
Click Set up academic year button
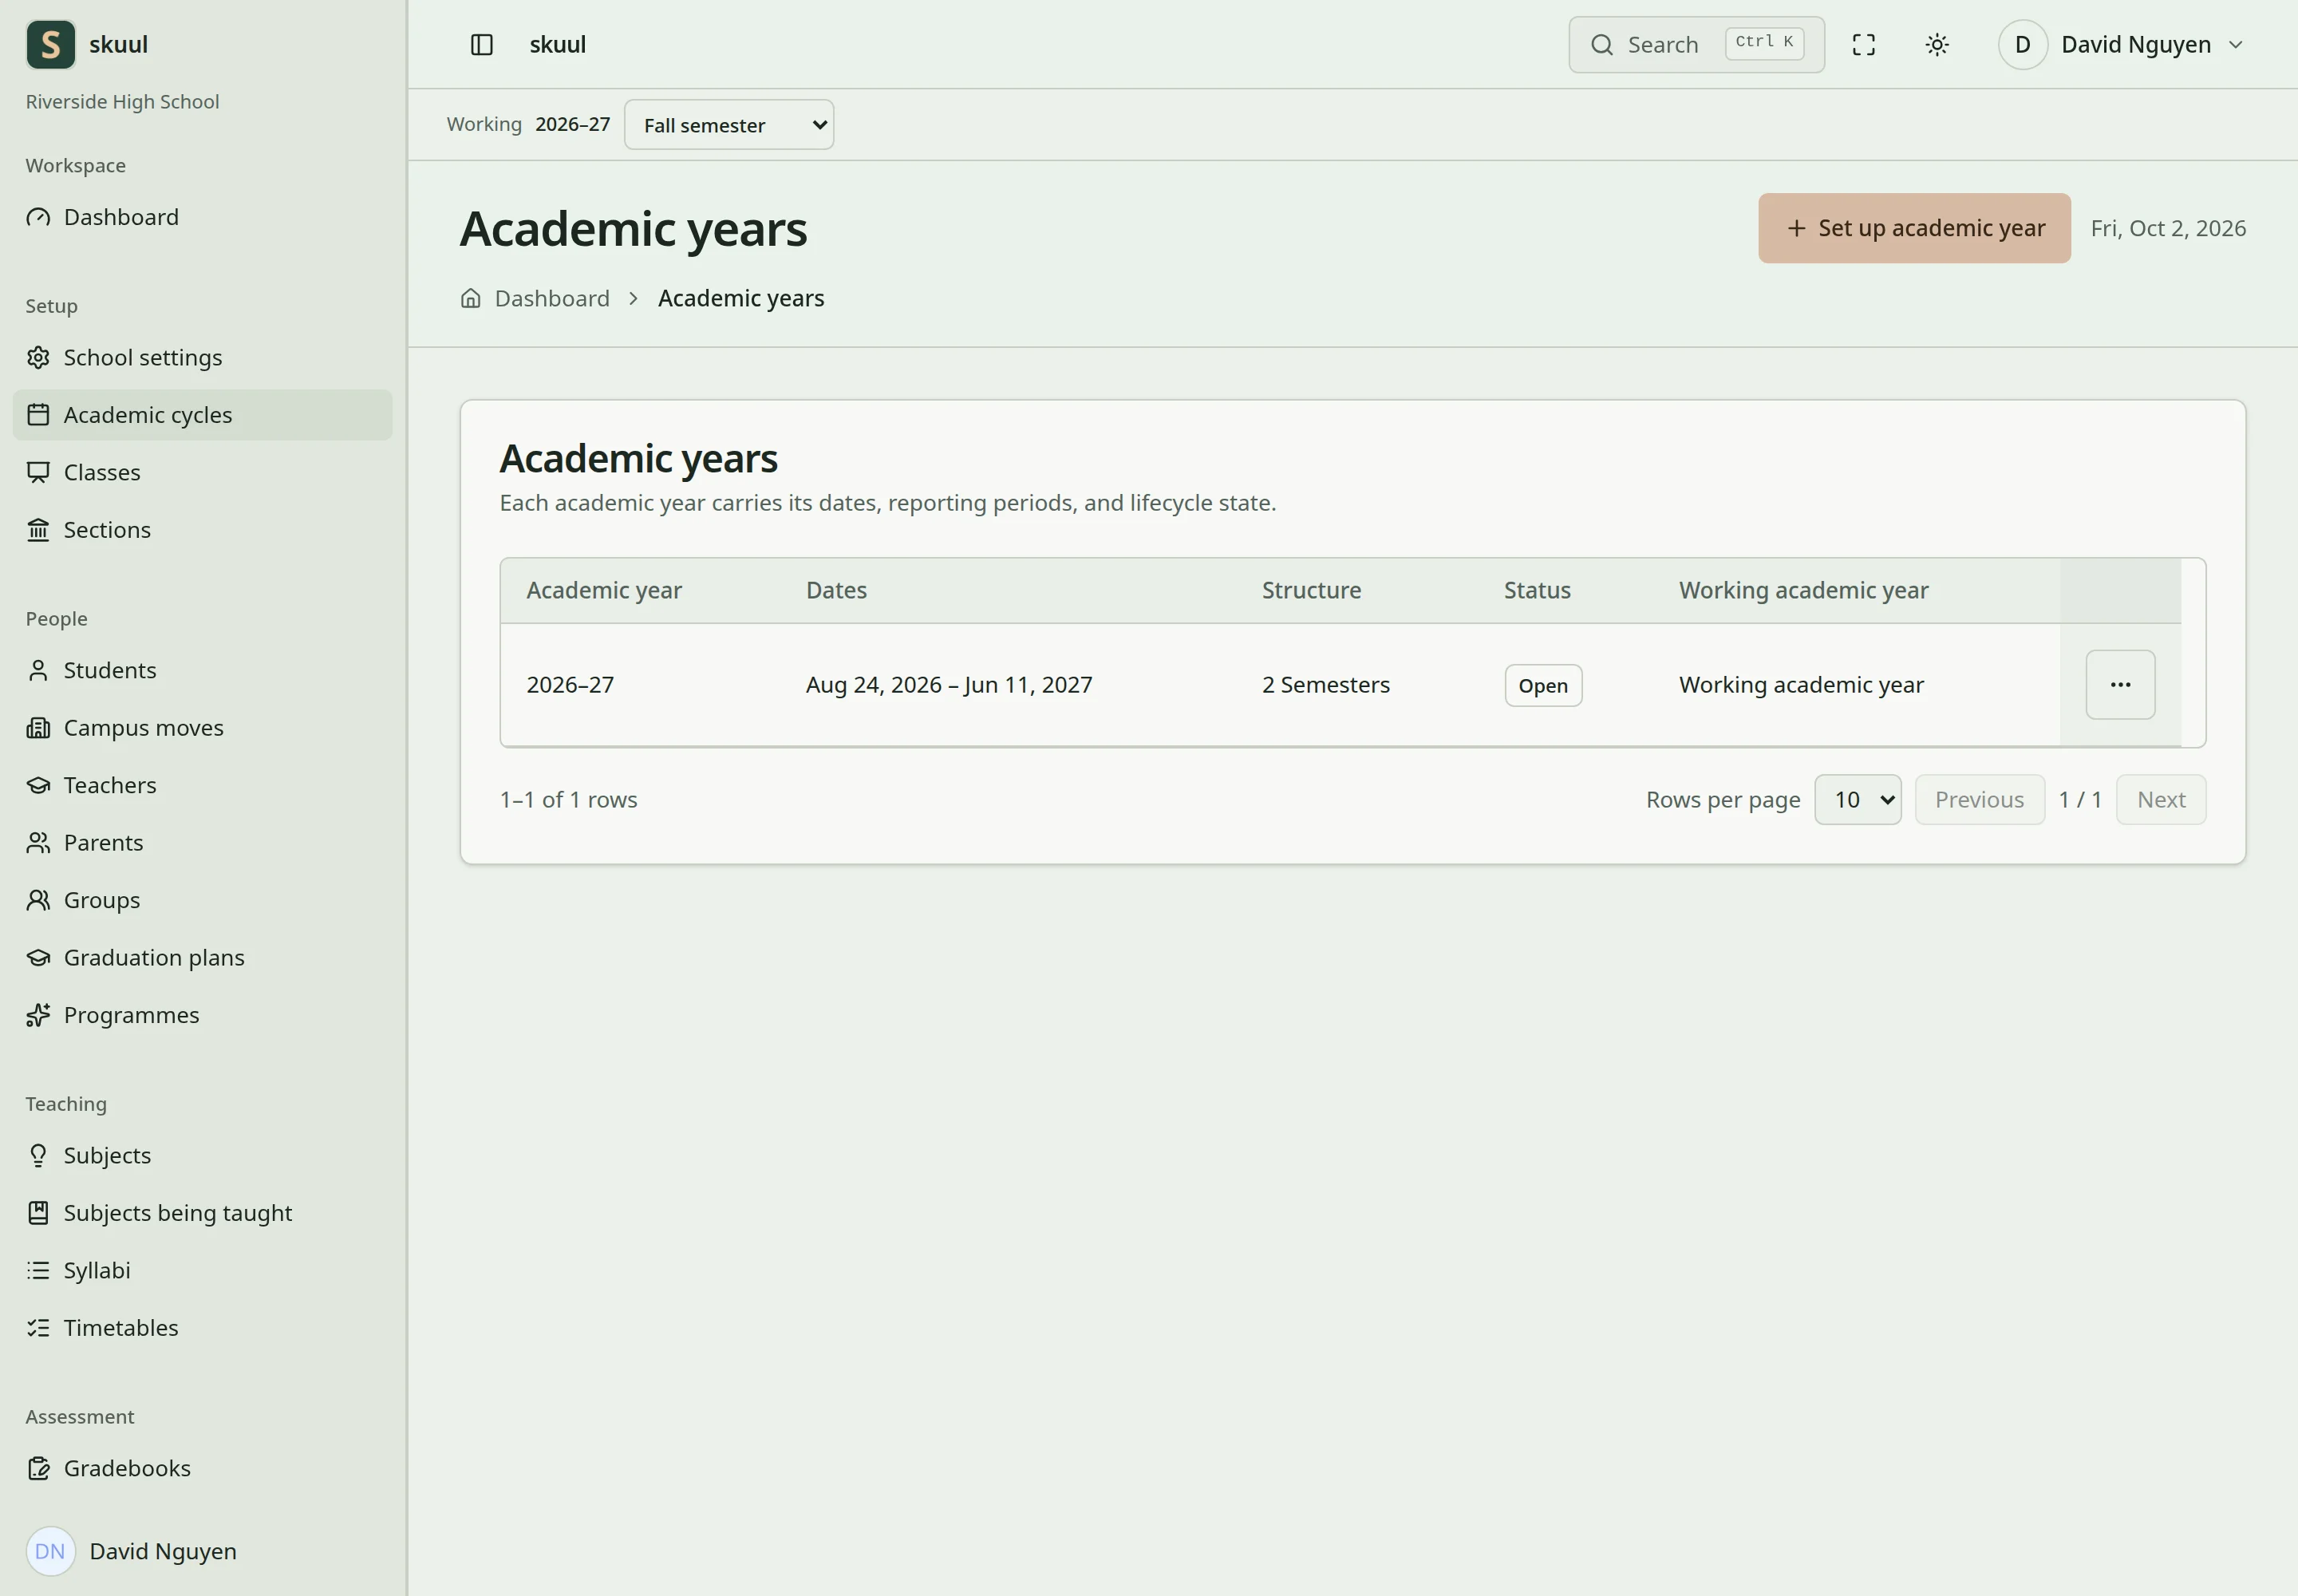(x=1914, y=228)
